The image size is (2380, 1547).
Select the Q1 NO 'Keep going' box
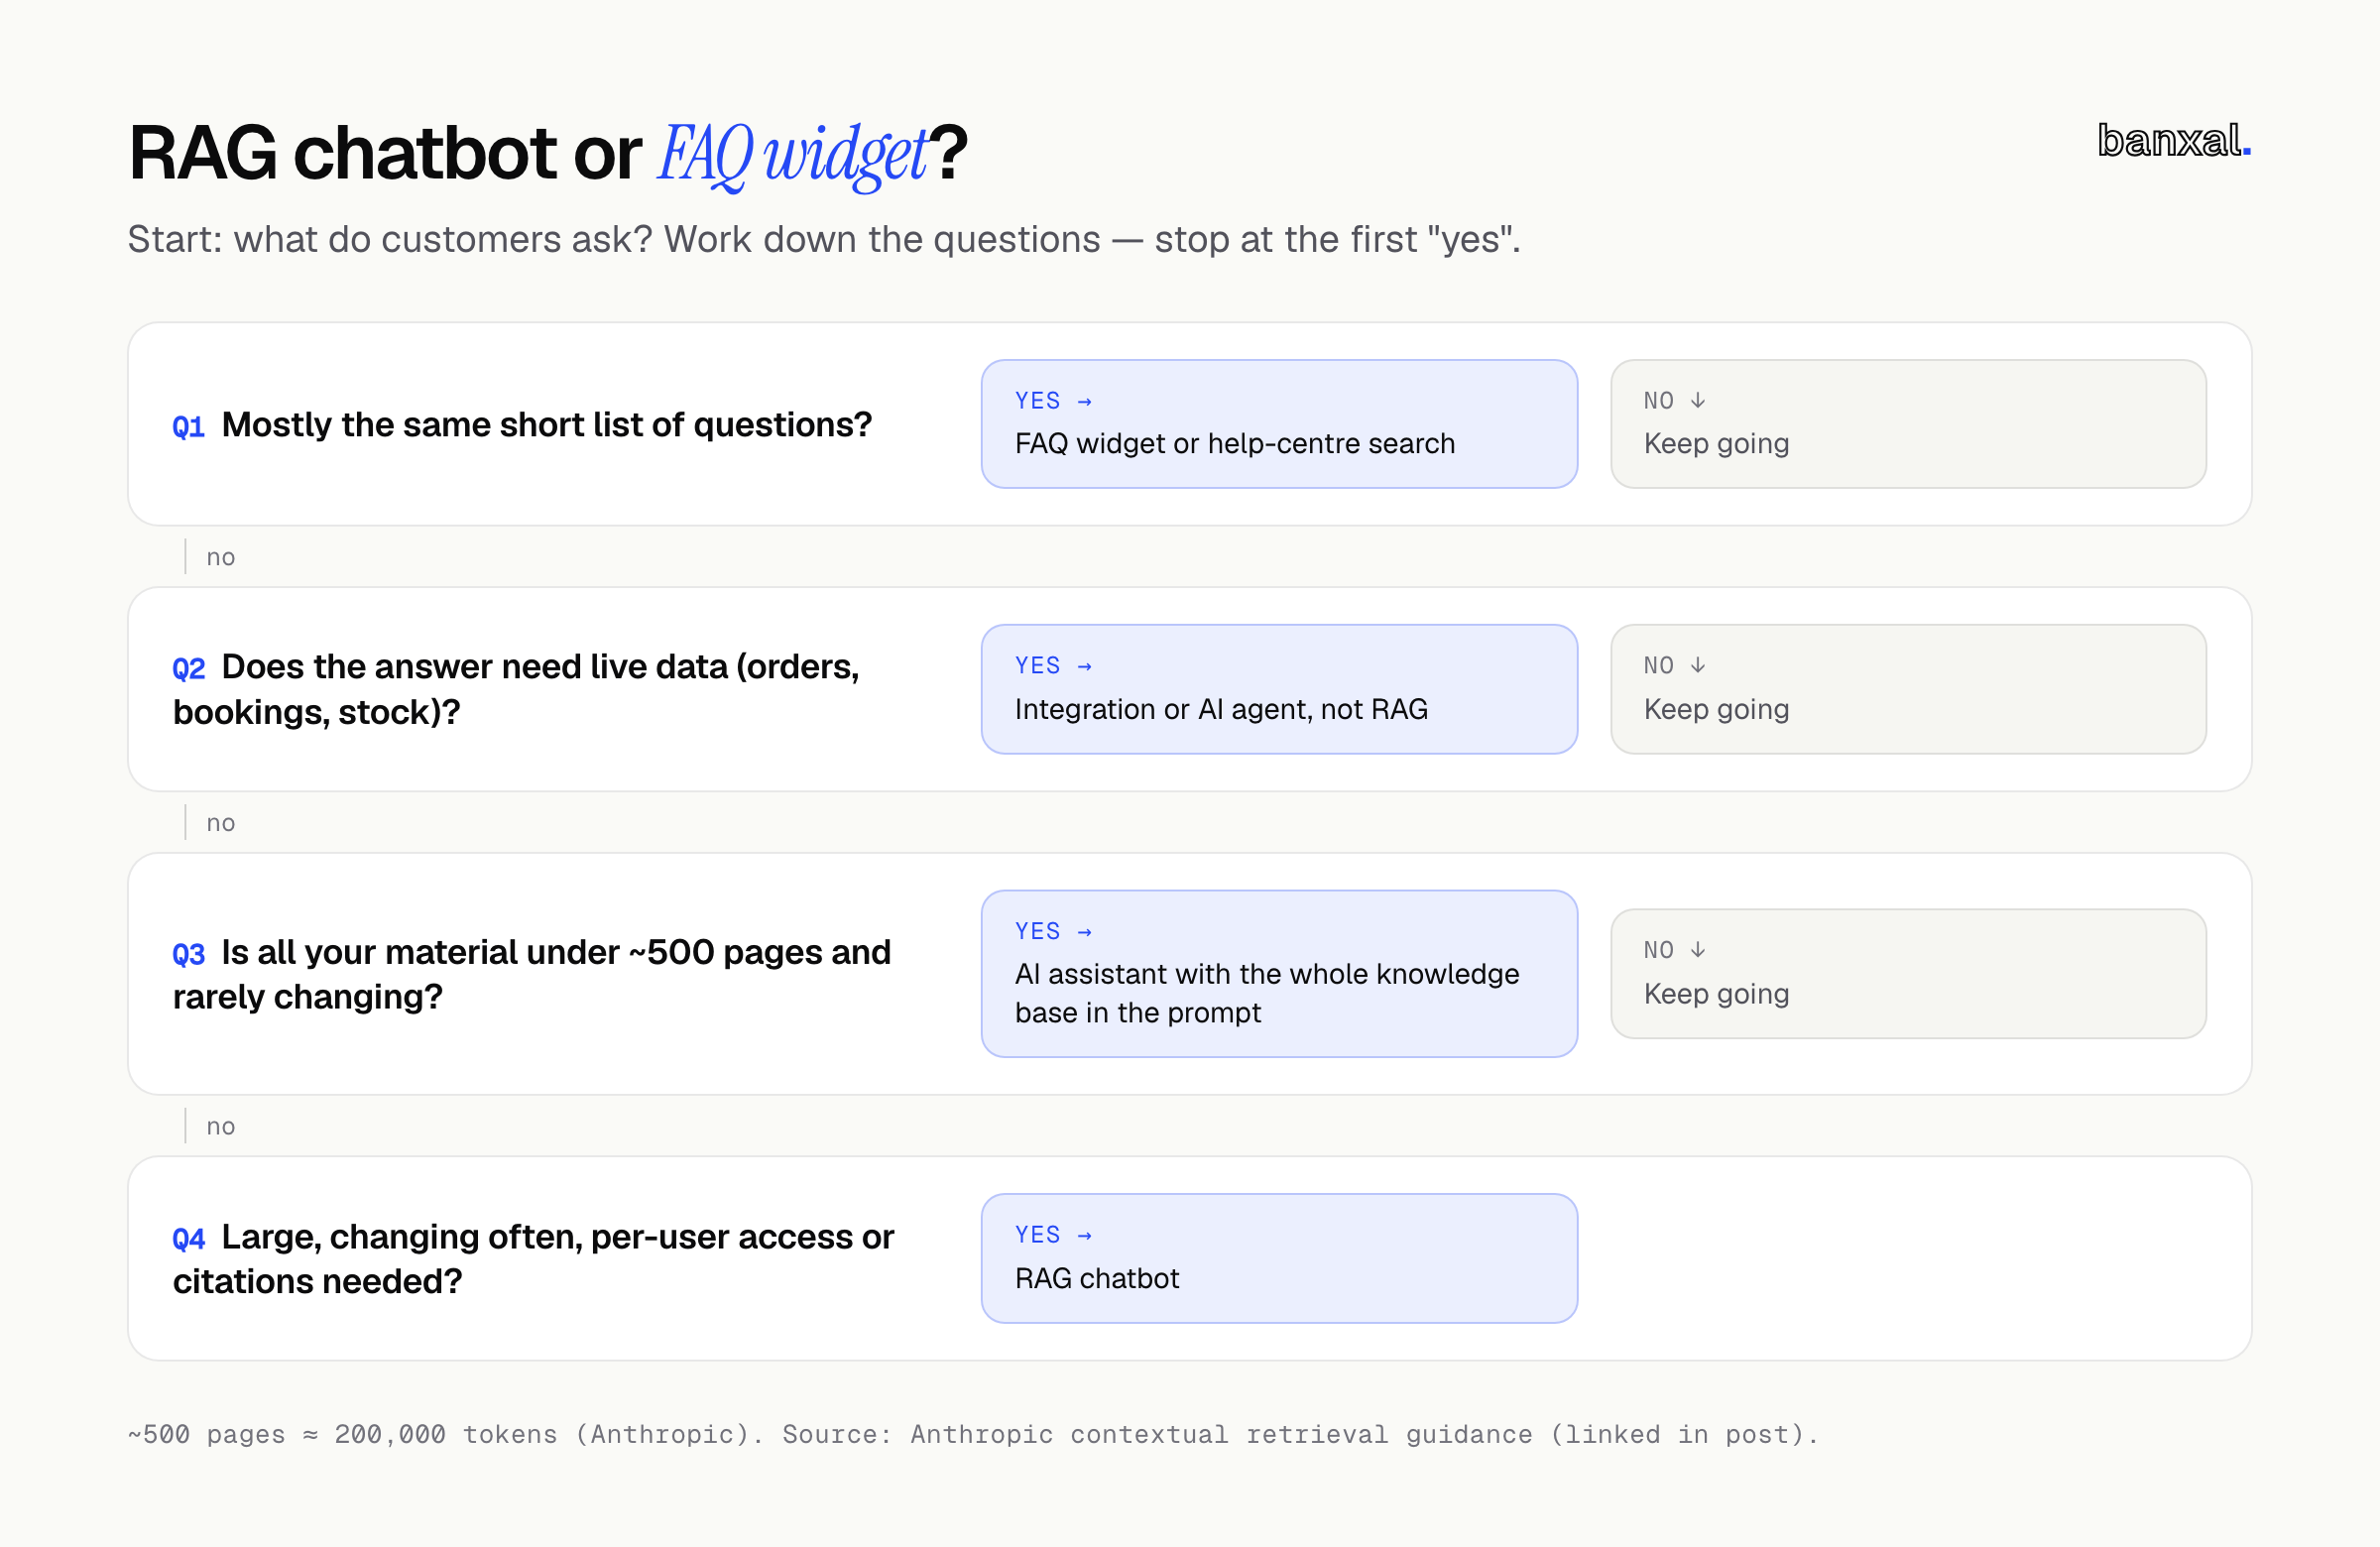(1908, 424)
